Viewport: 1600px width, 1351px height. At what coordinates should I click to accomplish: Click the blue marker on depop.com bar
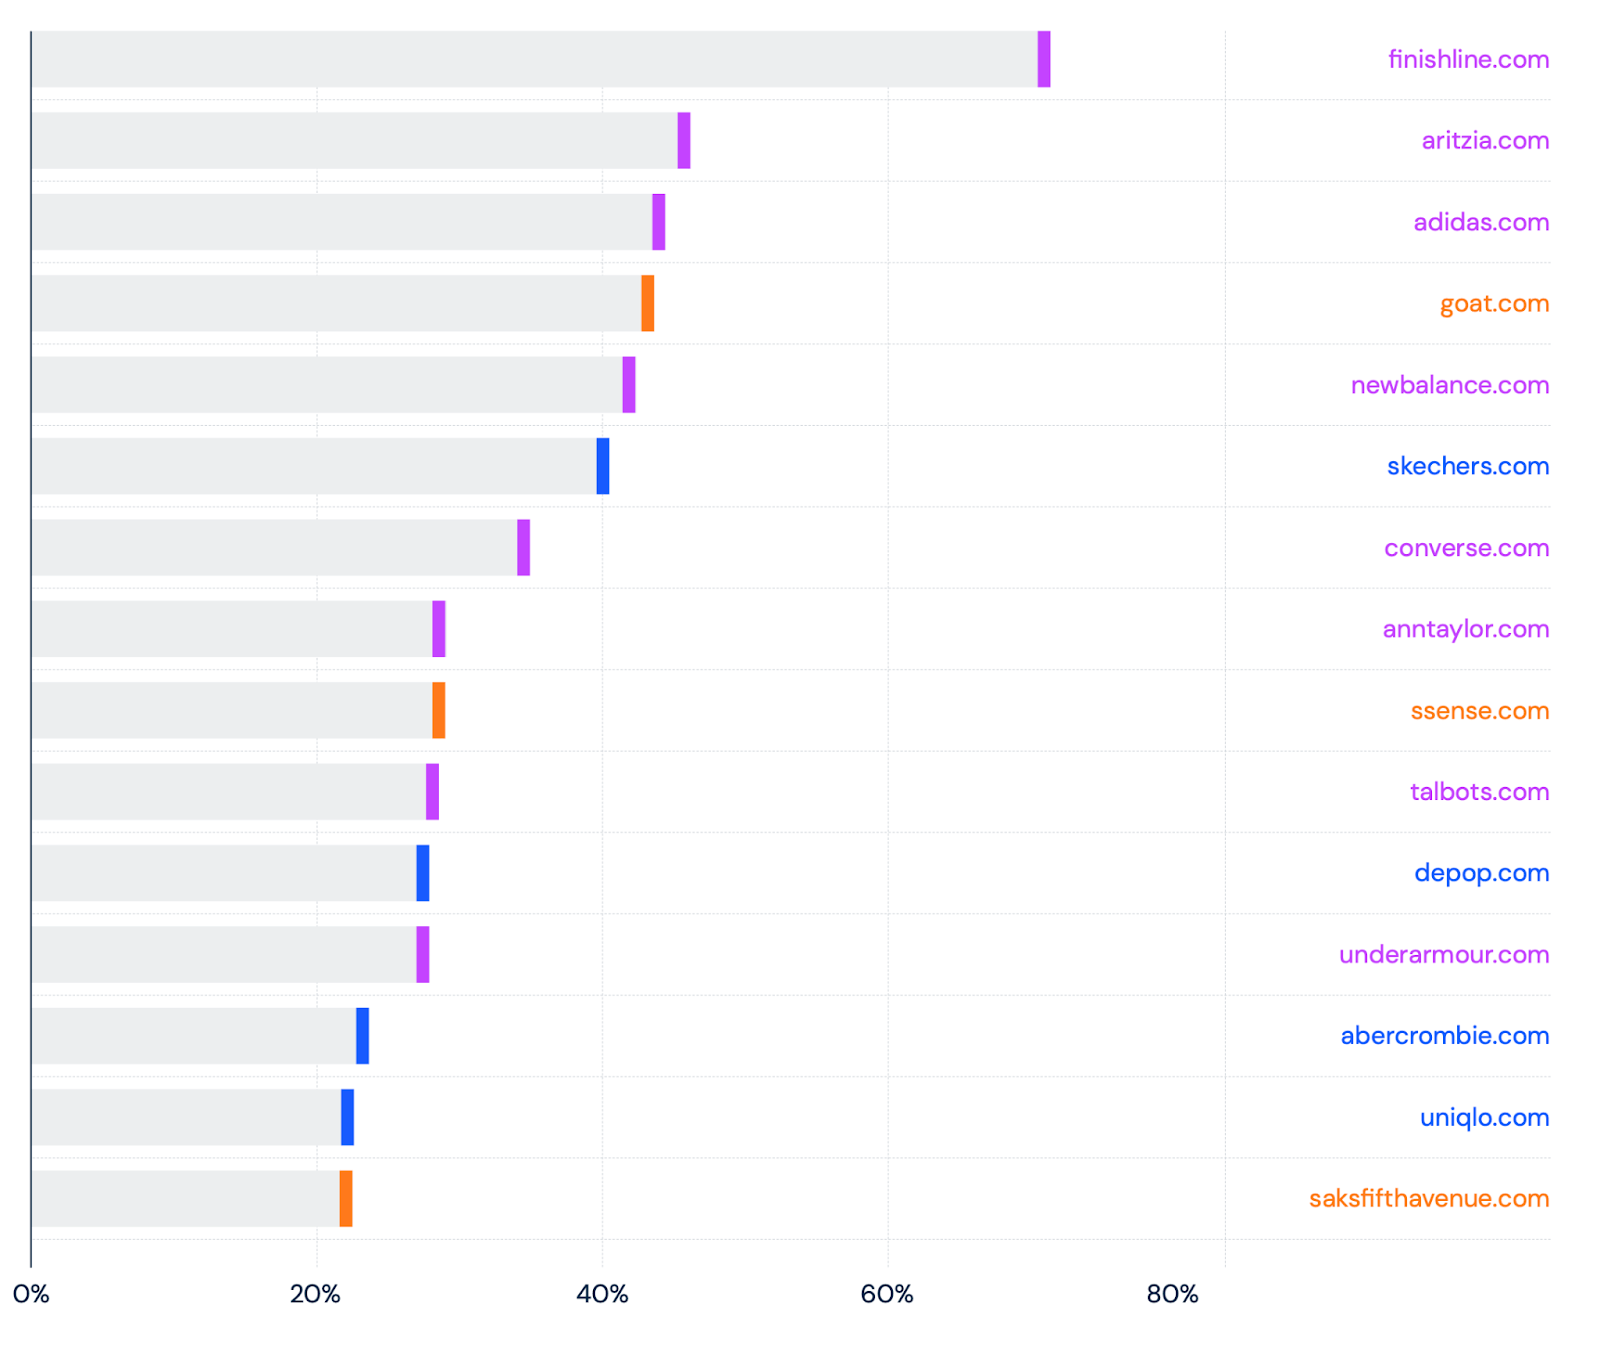[x=423, y=873]
